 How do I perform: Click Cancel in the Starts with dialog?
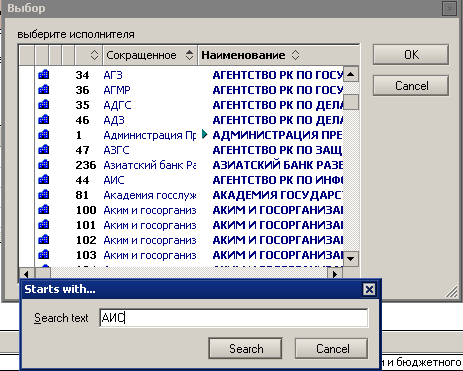(x=332, y=349)
